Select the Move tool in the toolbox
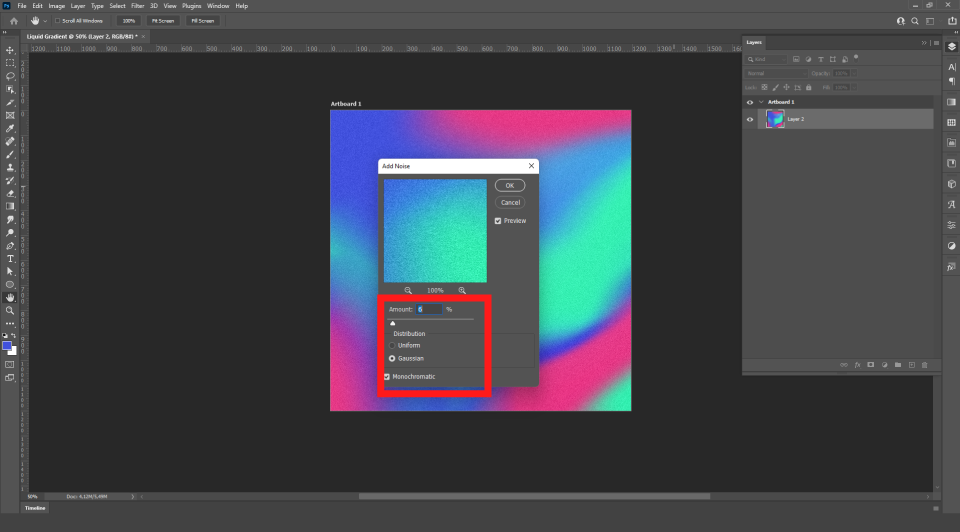This screenshot has width=960, height=532. [x=10, y=50]
